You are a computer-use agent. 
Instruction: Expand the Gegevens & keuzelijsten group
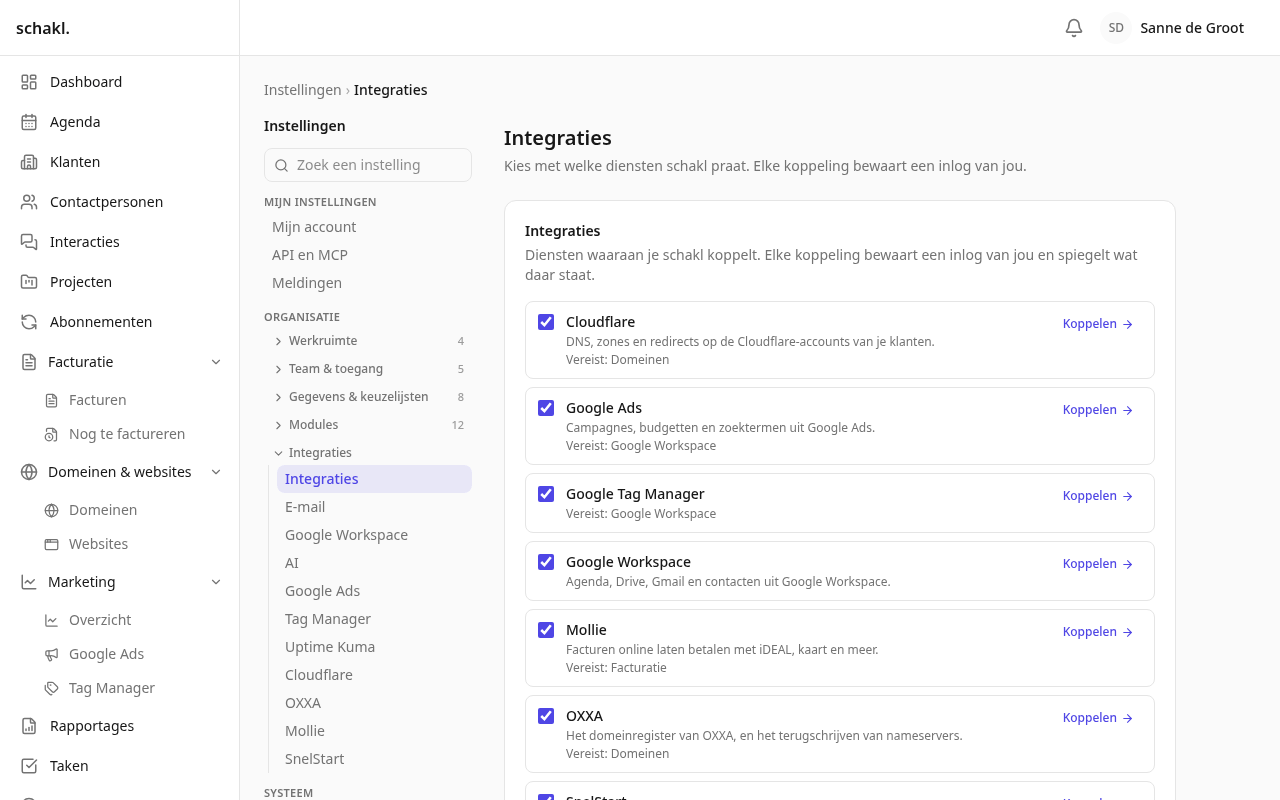370,397
